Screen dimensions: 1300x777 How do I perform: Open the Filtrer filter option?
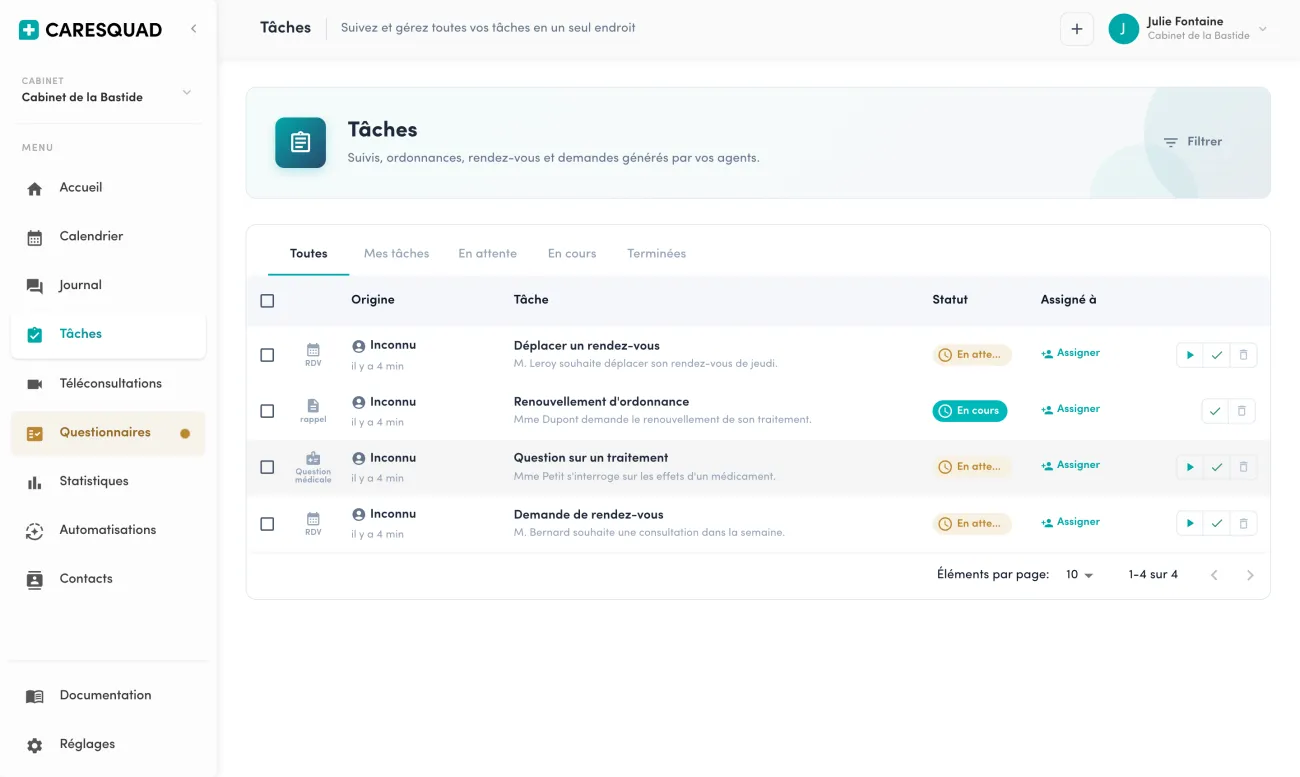(1193, 142)
